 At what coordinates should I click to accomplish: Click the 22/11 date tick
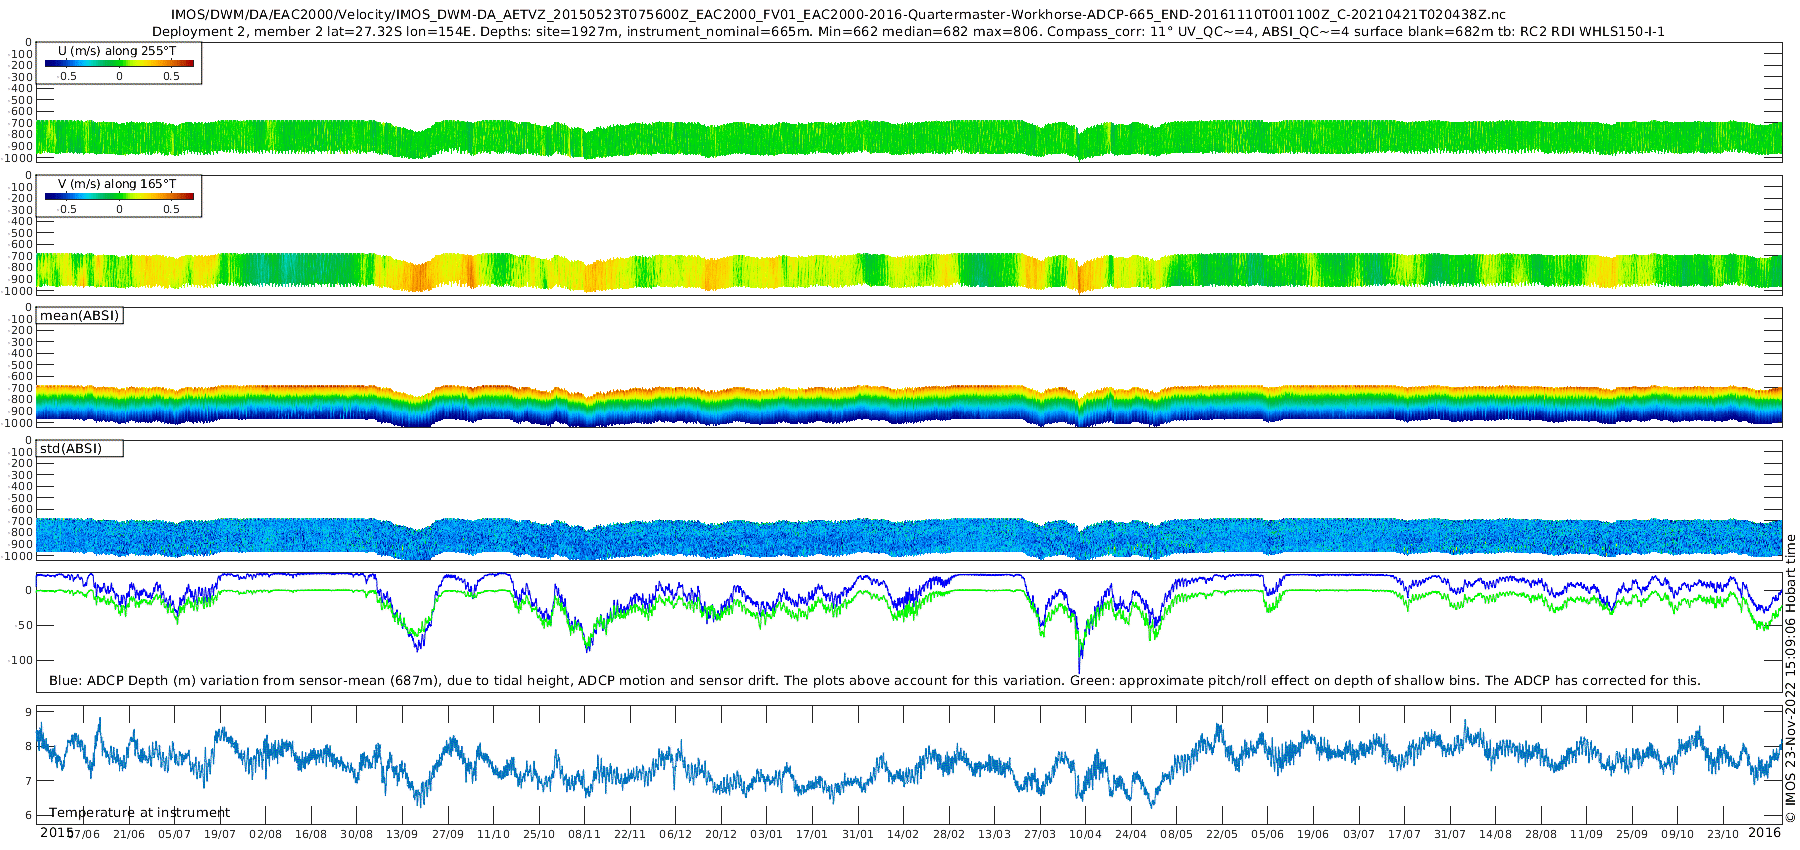click(629, 834)
